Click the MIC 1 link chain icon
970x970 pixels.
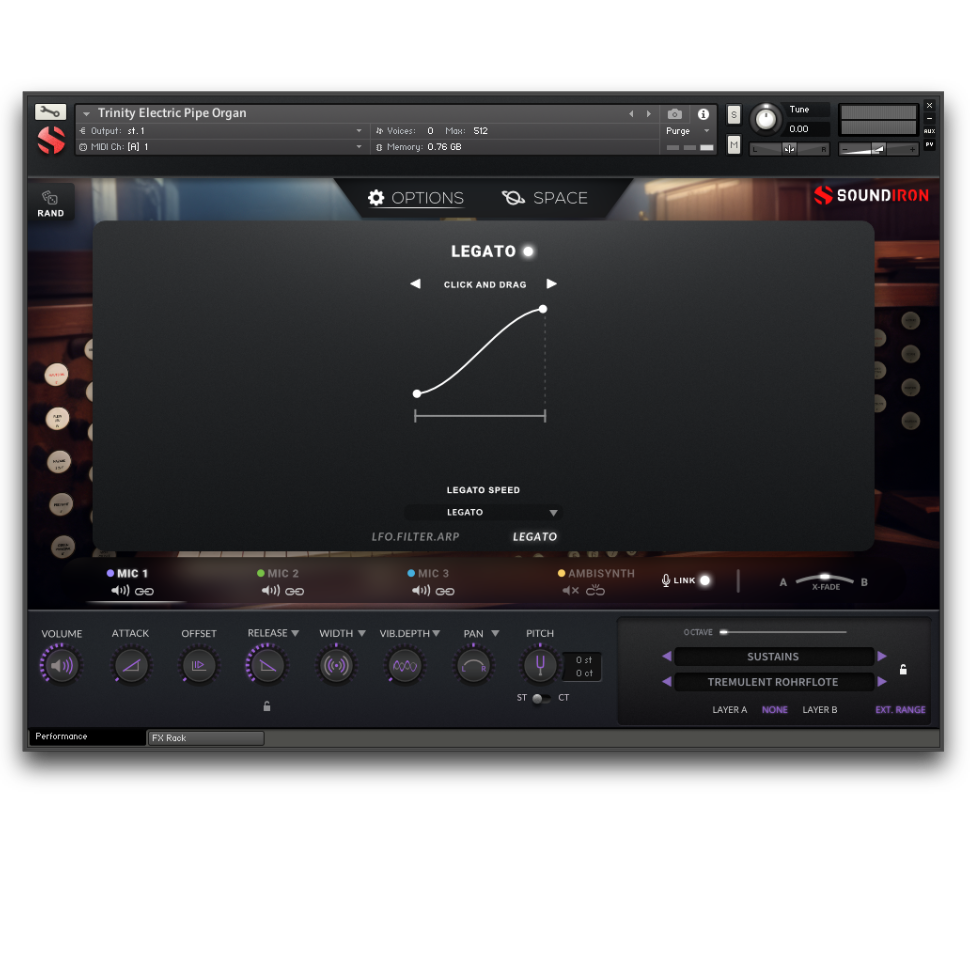[144, 591]
